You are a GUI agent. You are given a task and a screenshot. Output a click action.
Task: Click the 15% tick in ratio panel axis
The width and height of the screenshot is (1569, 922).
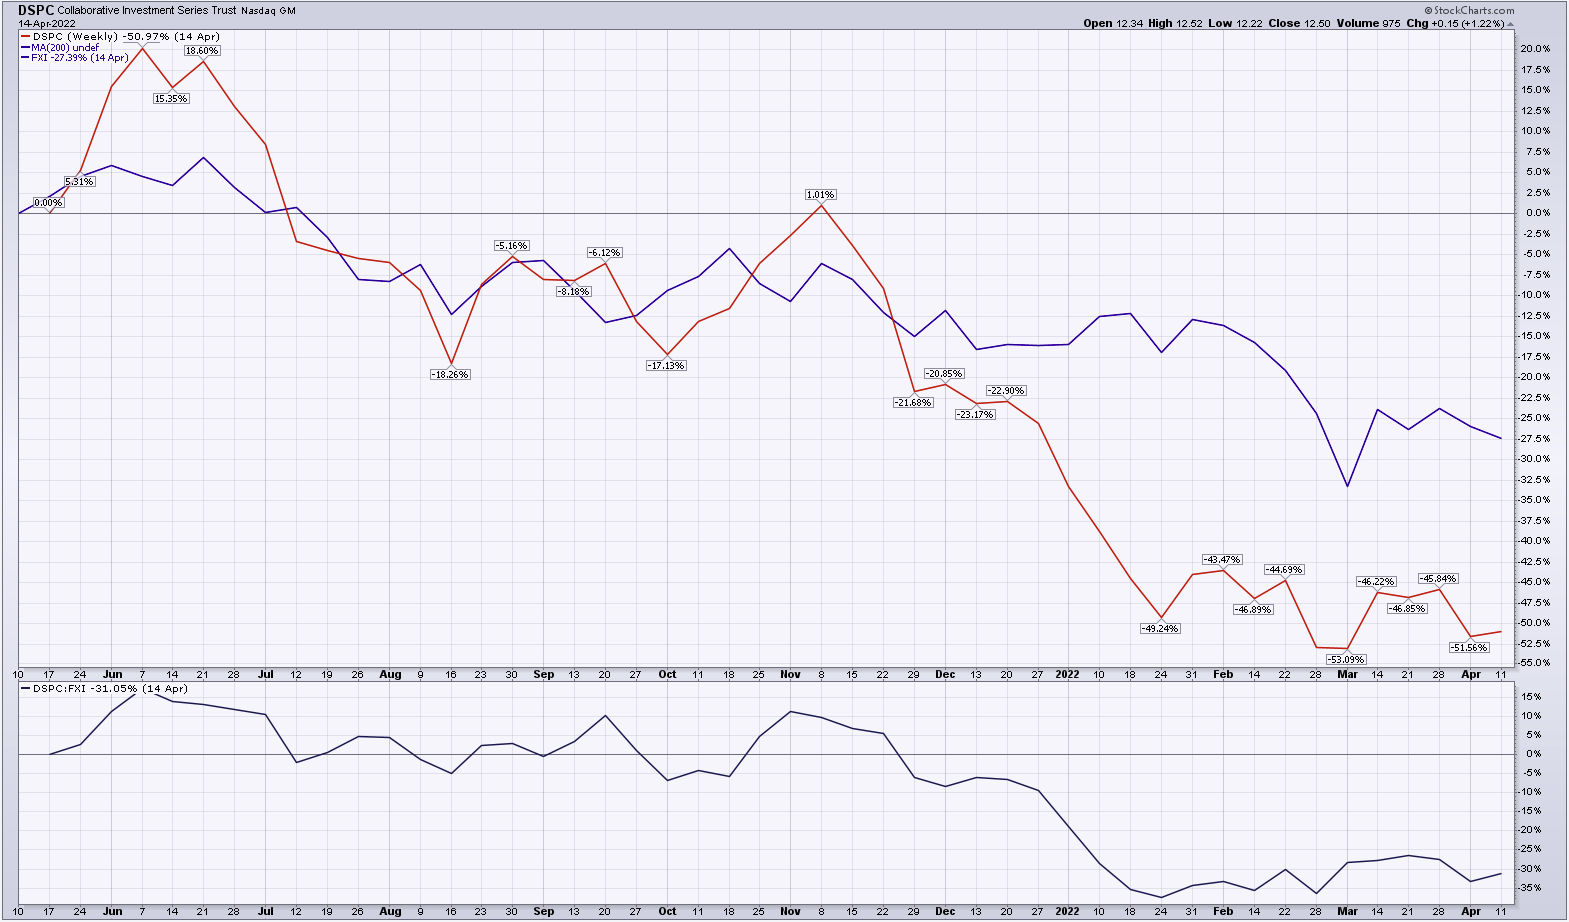click(1532, 697)
